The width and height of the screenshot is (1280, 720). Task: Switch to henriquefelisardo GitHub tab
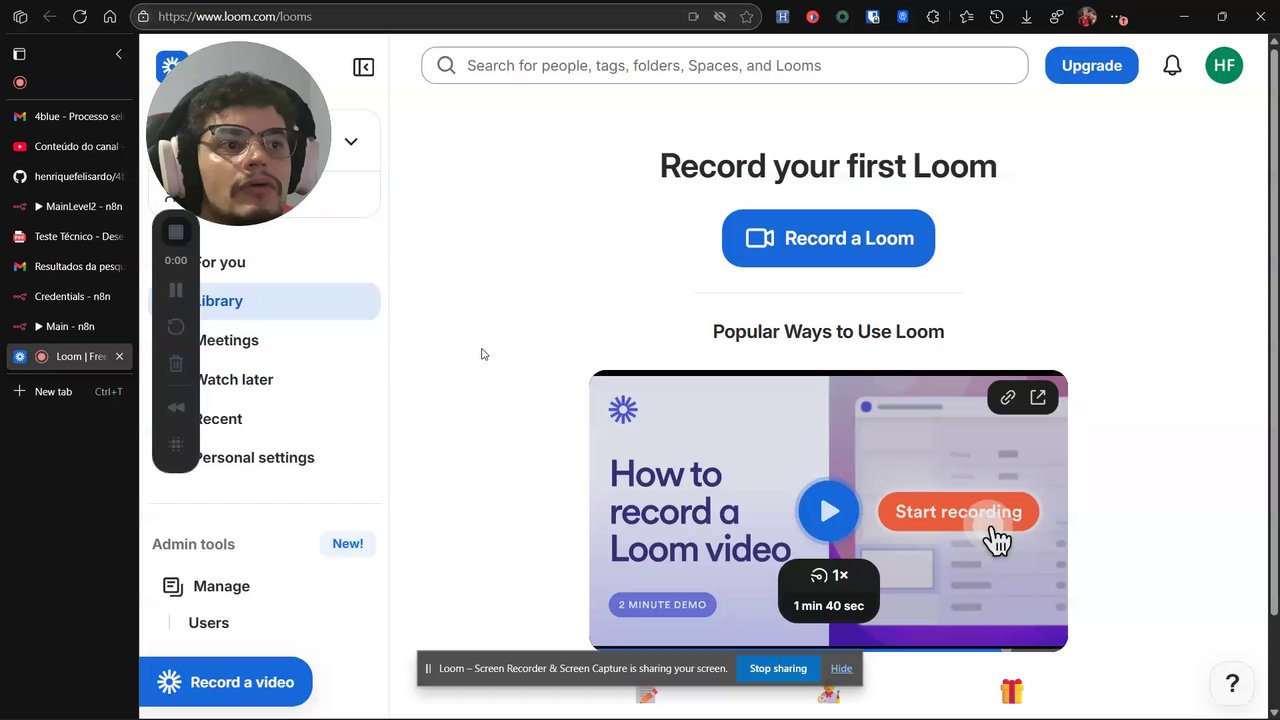[69, 176]
